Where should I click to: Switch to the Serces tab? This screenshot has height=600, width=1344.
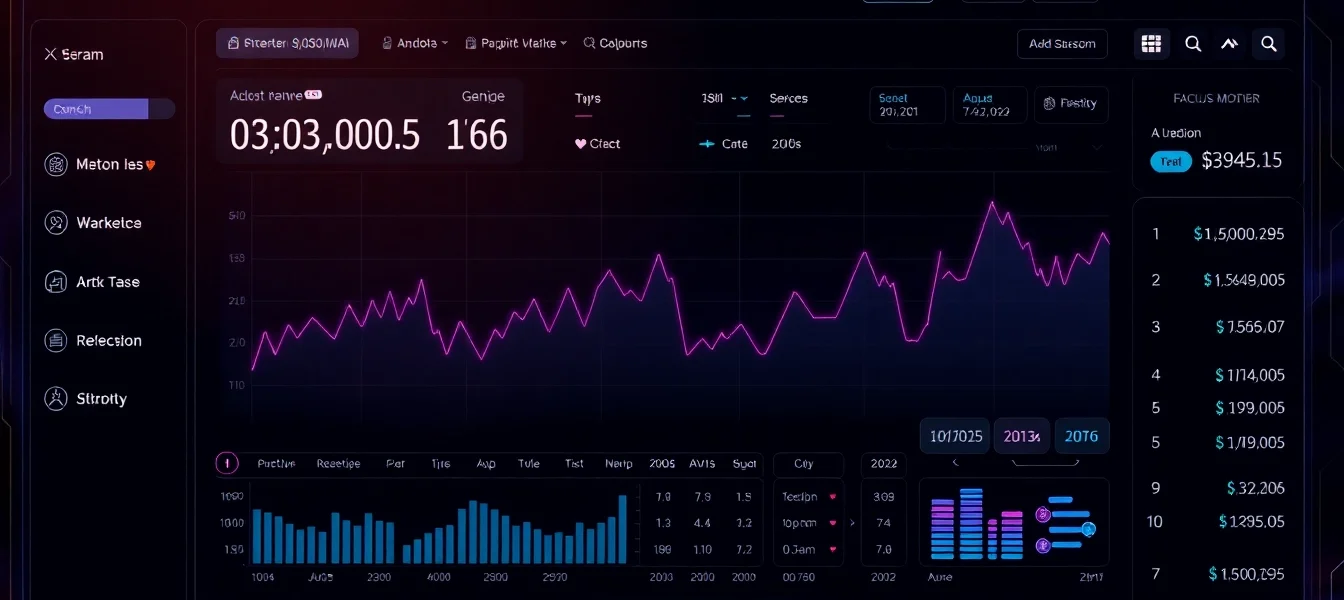point(788,98)
